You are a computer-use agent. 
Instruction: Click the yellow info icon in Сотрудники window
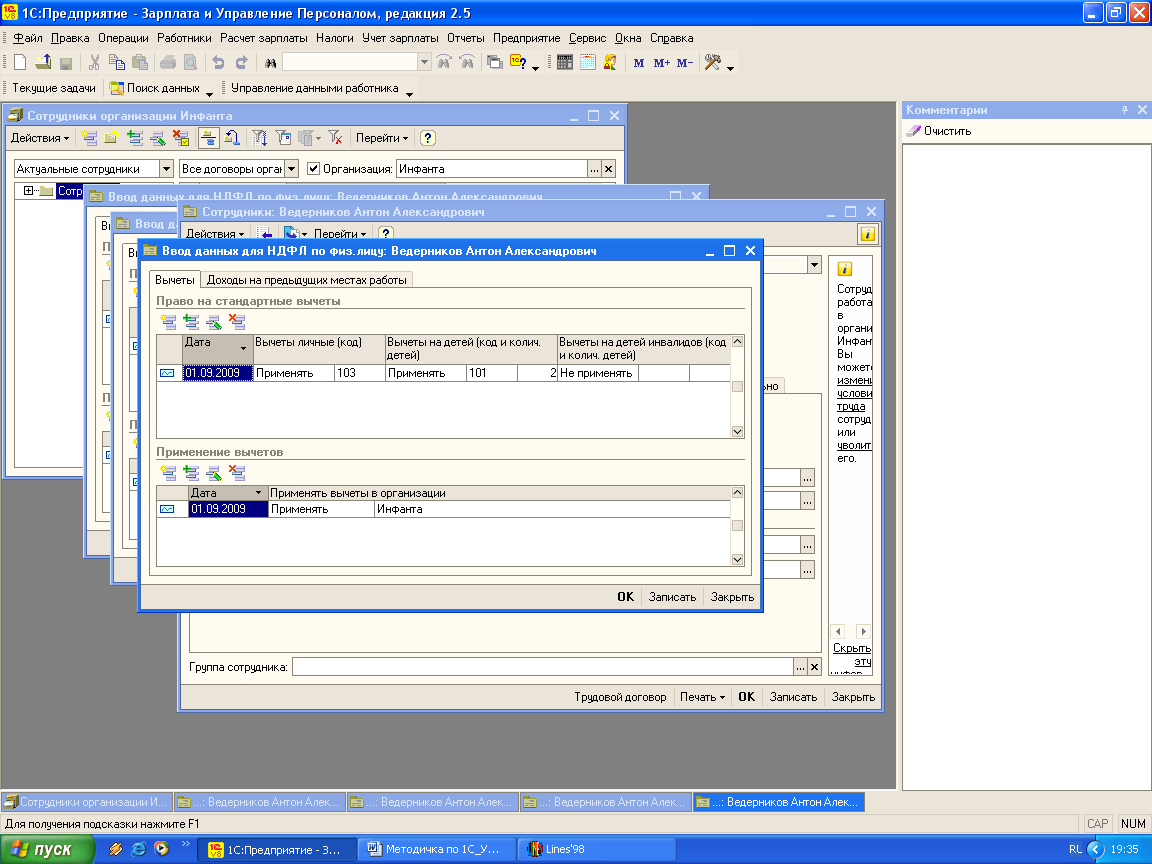pos(868,234)
